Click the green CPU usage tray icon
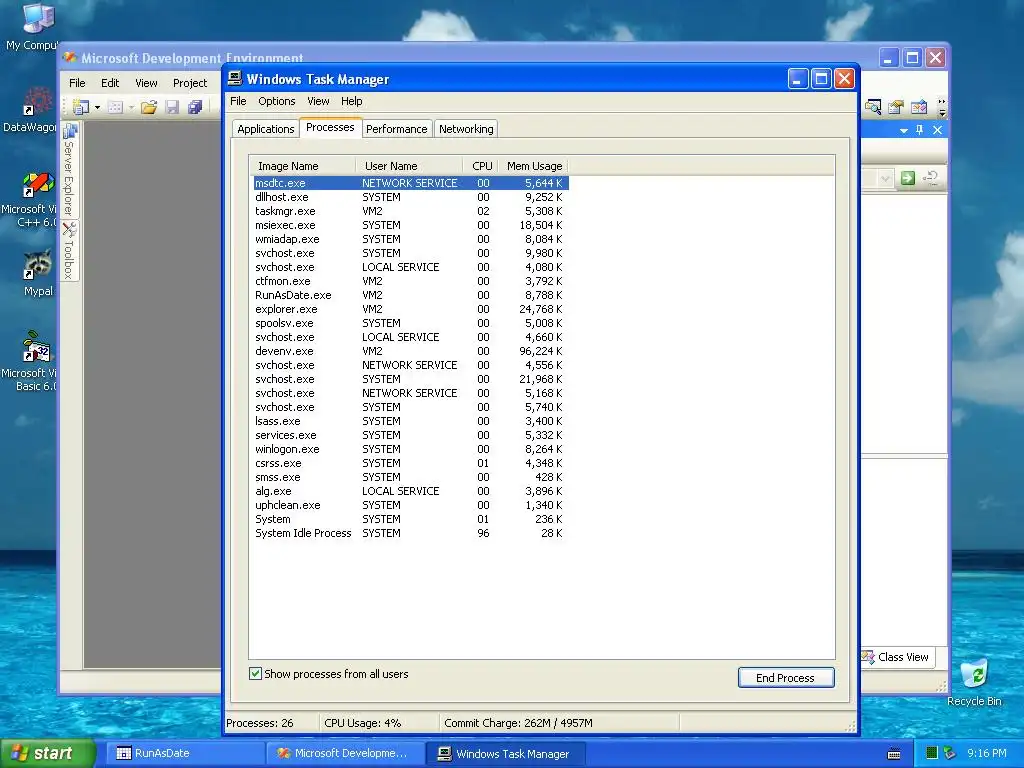The width and height of the screenshot is (1024, 768). coord(932,754)
